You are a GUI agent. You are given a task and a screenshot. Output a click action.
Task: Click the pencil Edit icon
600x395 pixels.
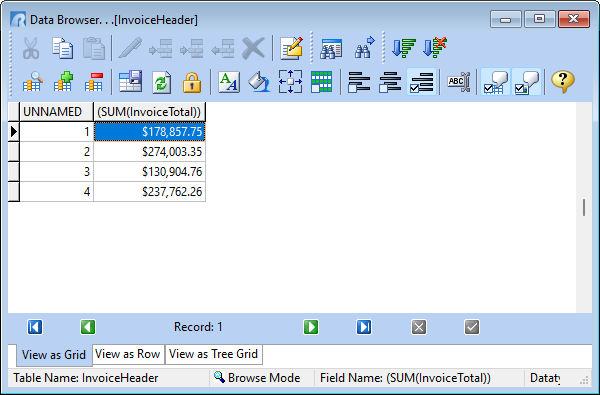tap(130, 48)
